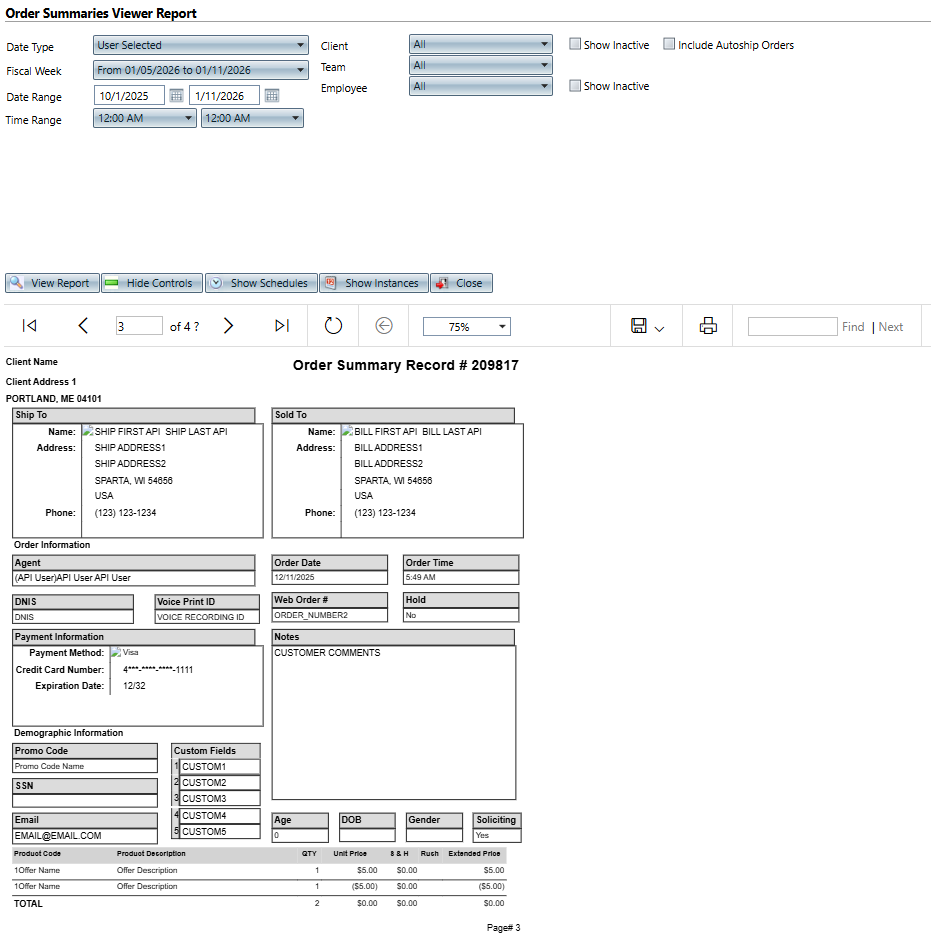Go to first report page

coord(29,326)
